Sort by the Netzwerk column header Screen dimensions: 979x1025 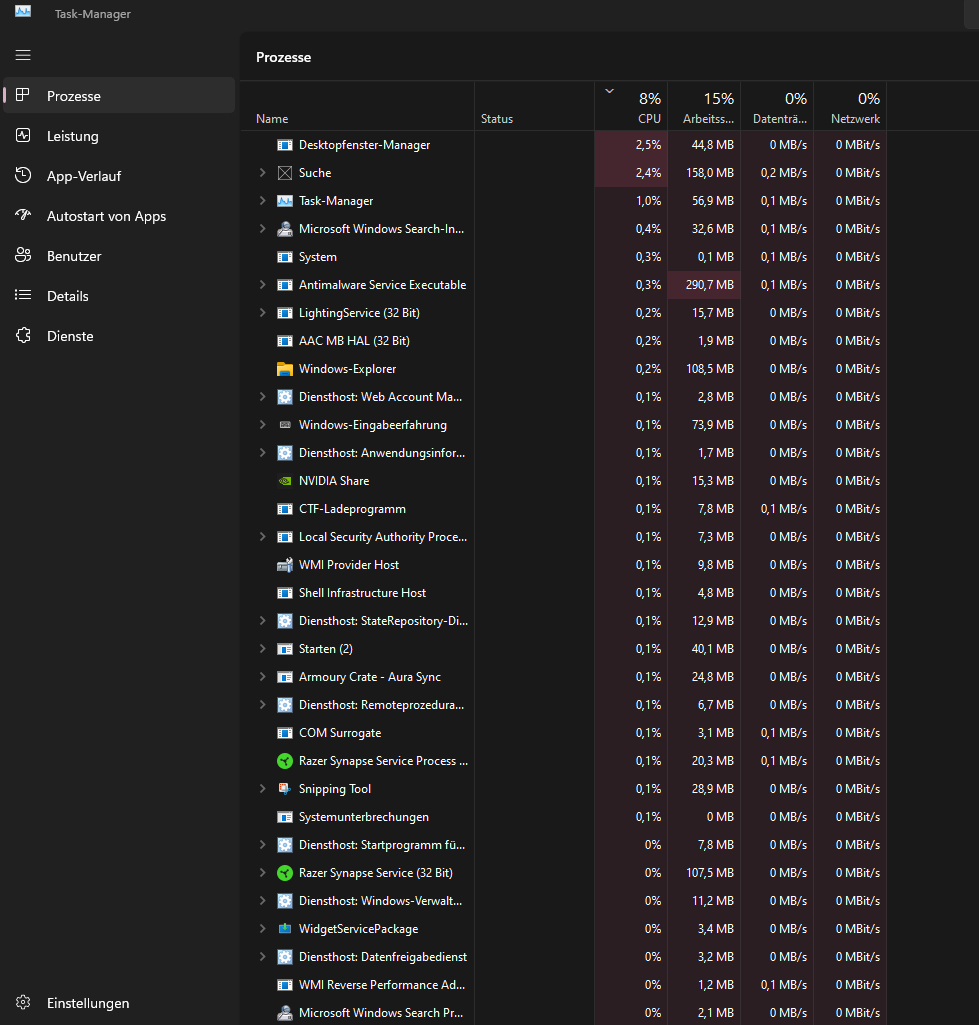coord(850,106)
